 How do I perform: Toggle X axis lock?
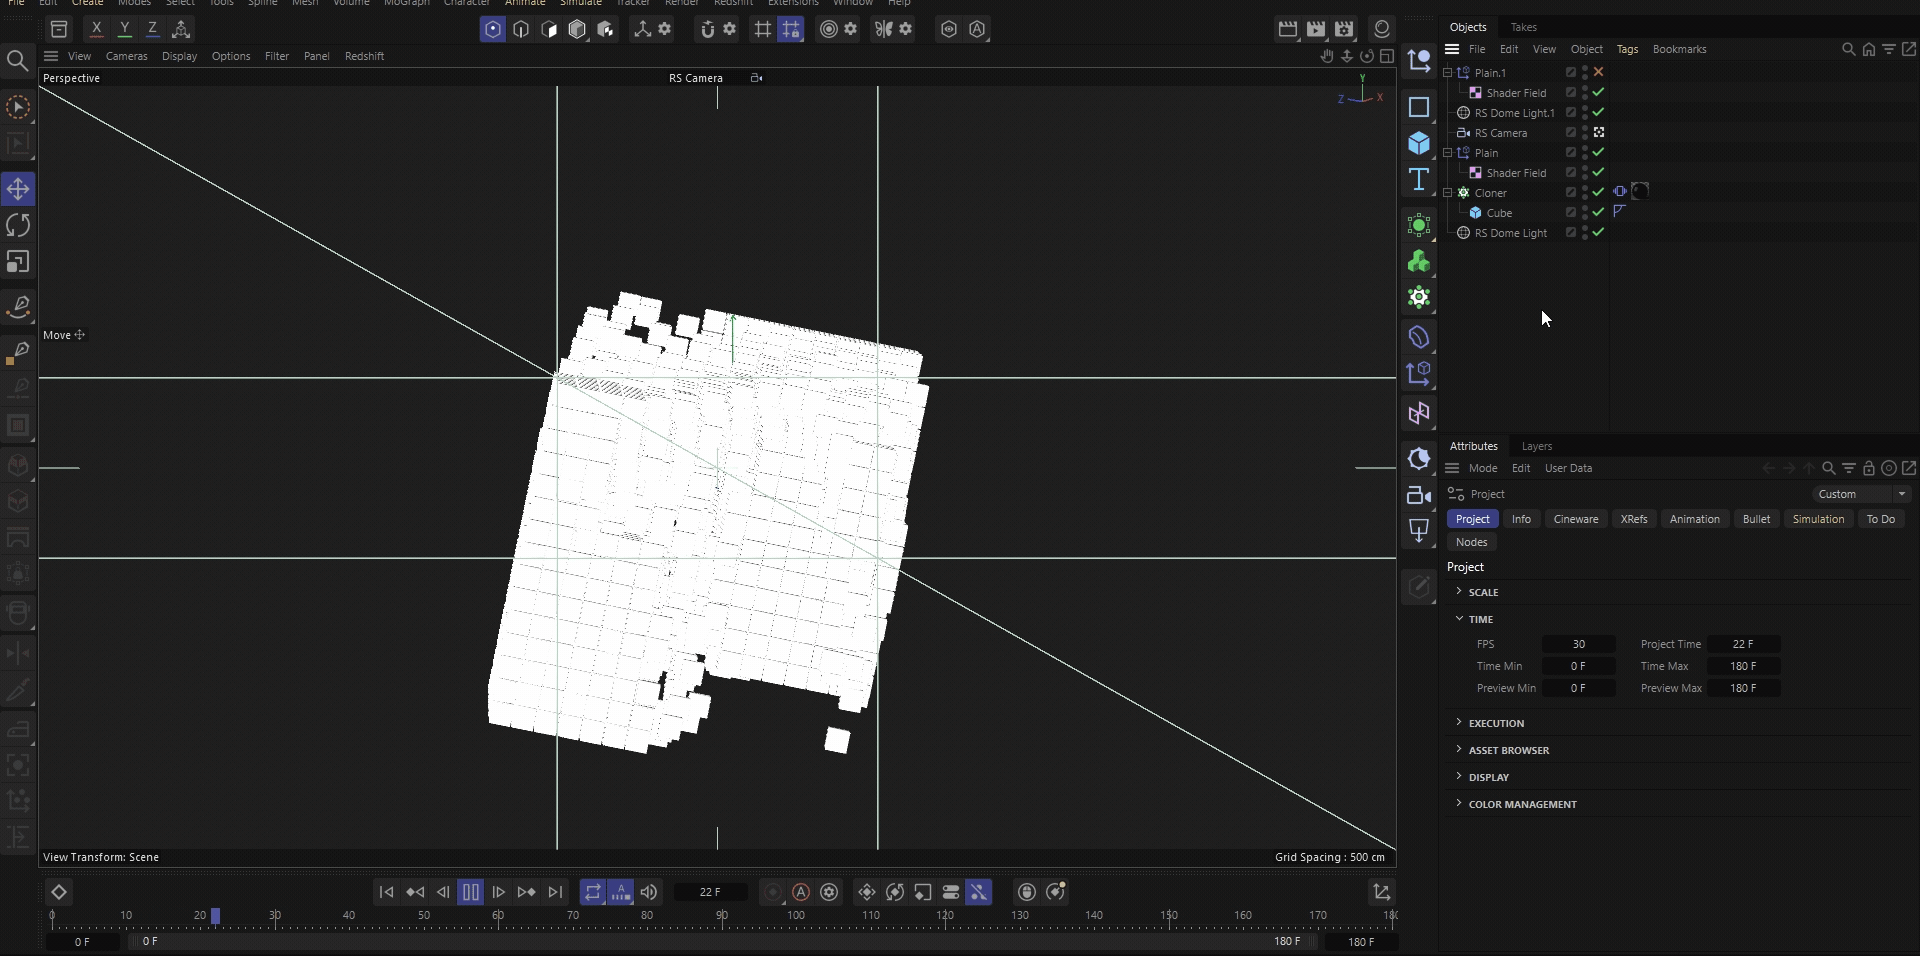pyautogui.click(x=96, y=29)
